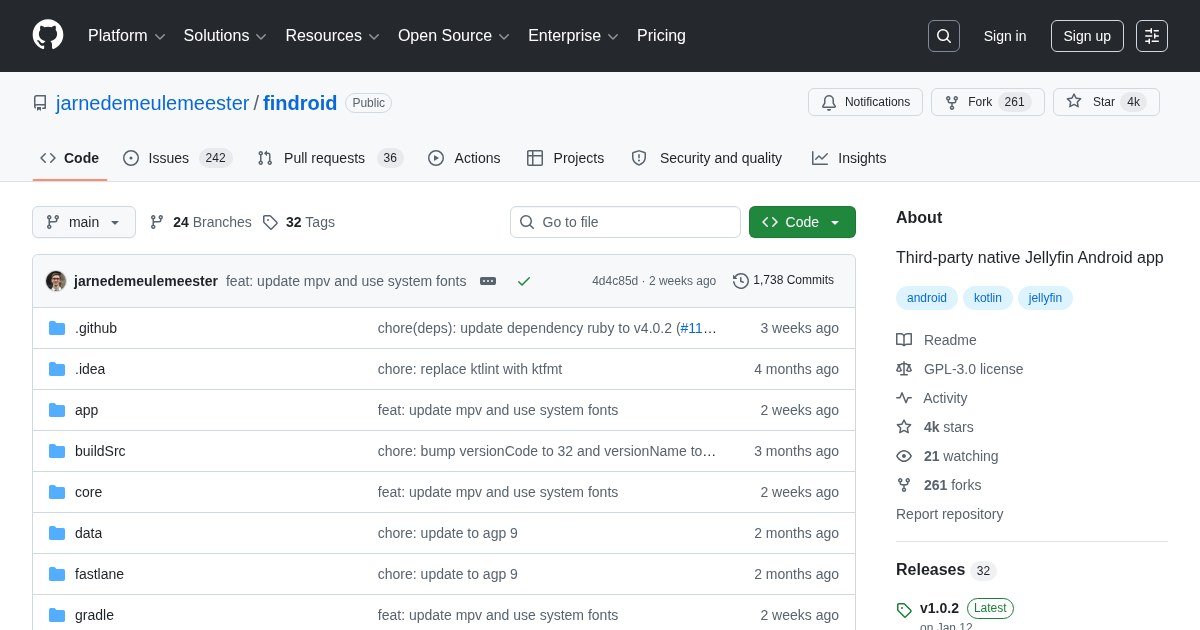1200x630 pixels.
Task: Click the fastlane folder icon
Action: (57, 574)
